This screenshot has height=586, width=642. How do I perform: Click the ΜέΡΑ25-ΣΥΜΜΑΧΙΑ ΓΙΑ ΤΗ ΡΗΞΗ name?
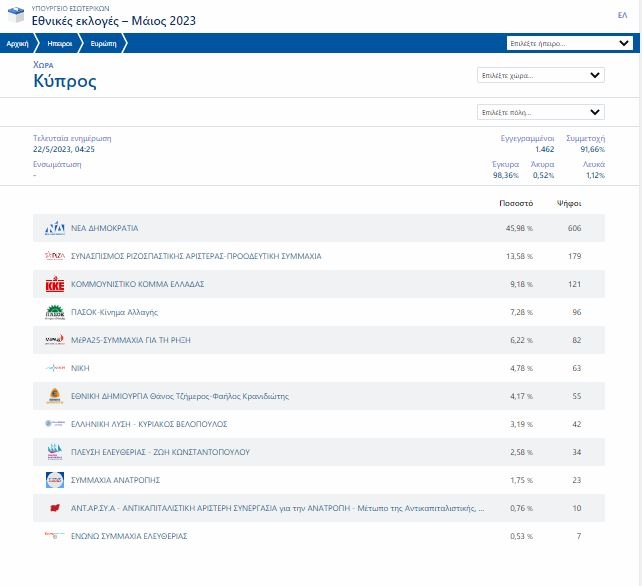131,340
